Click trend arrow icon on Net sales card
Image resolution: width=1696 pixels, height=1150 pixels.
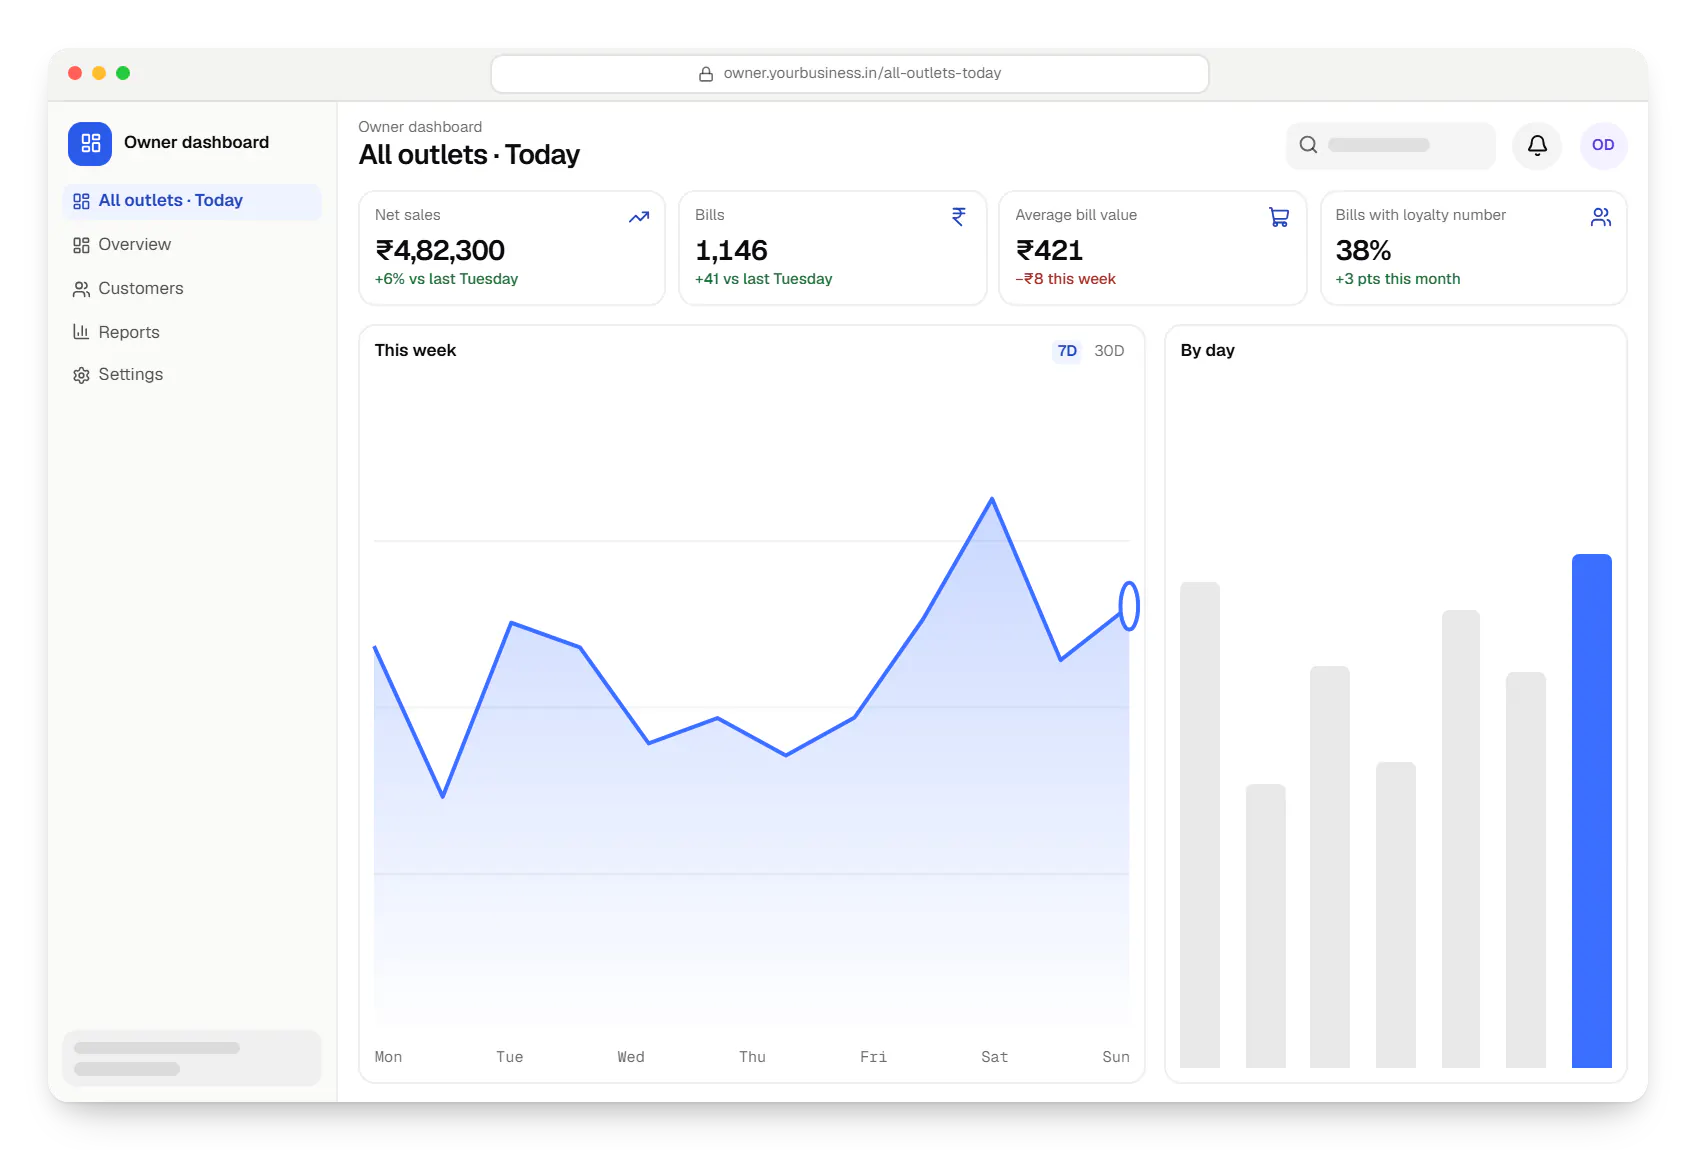639,217
